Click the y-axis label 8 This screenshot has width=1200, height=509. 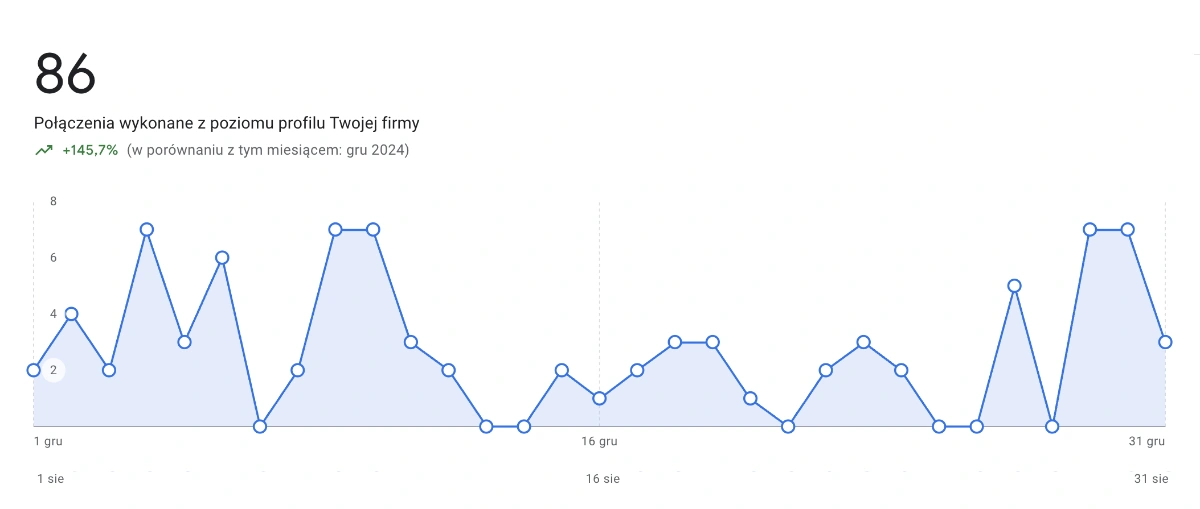pos(54,202)
